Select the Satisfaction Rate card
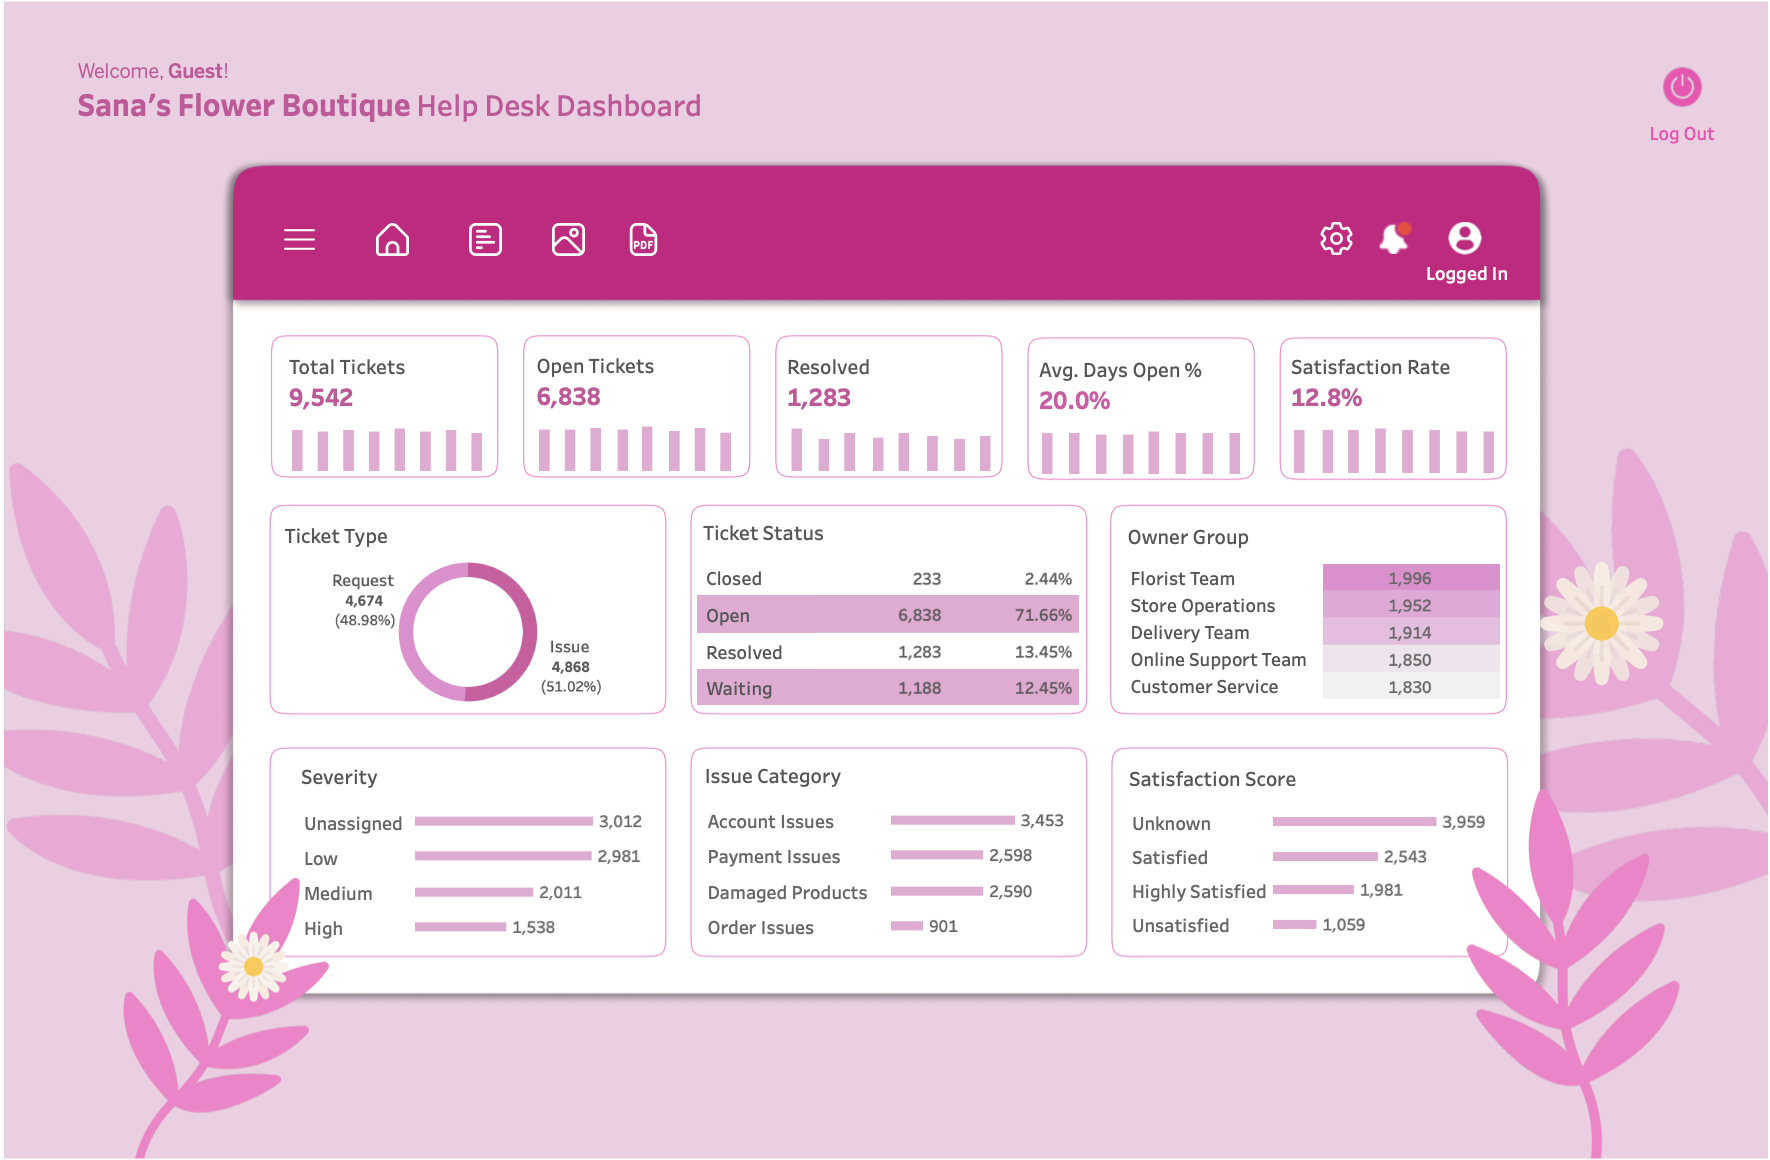The image size is (1770, 1160). (x=1392, y=406)
